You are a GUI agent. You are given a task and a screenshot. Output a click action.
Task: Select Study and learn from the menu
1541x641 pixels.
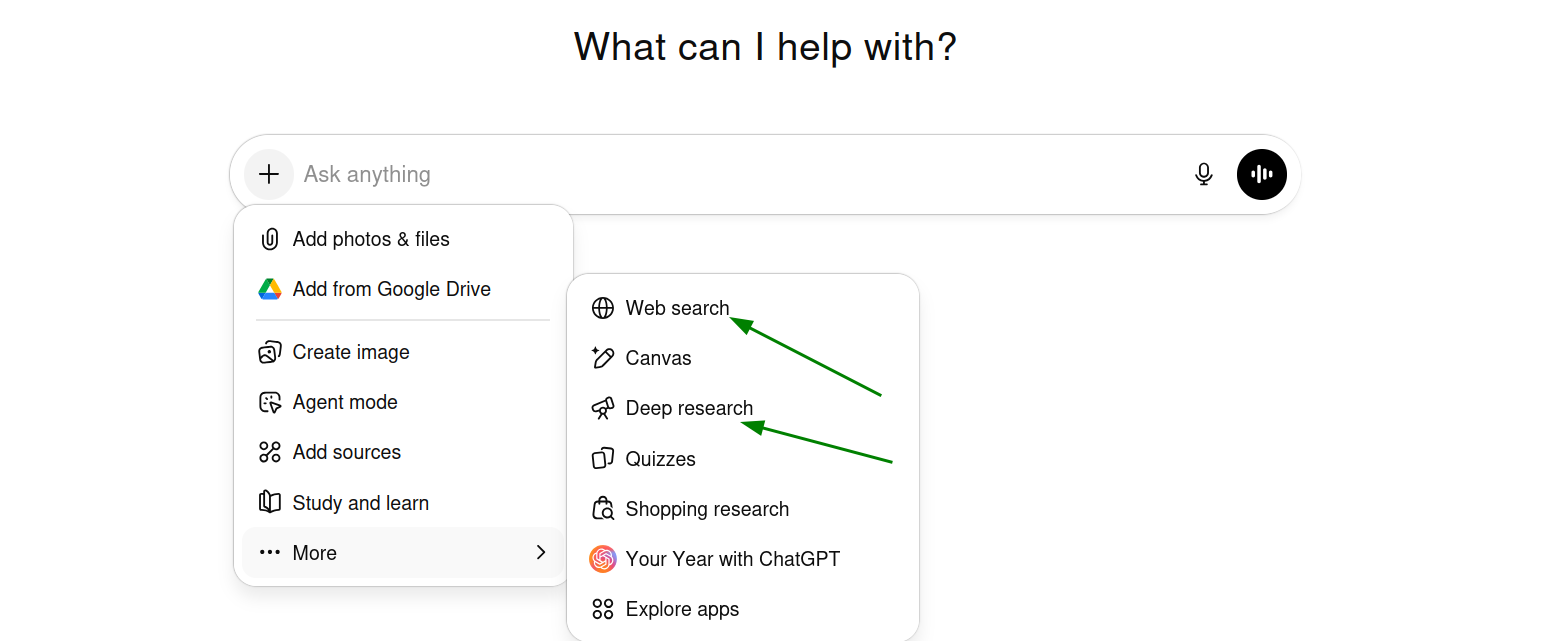tap(361, 502)
